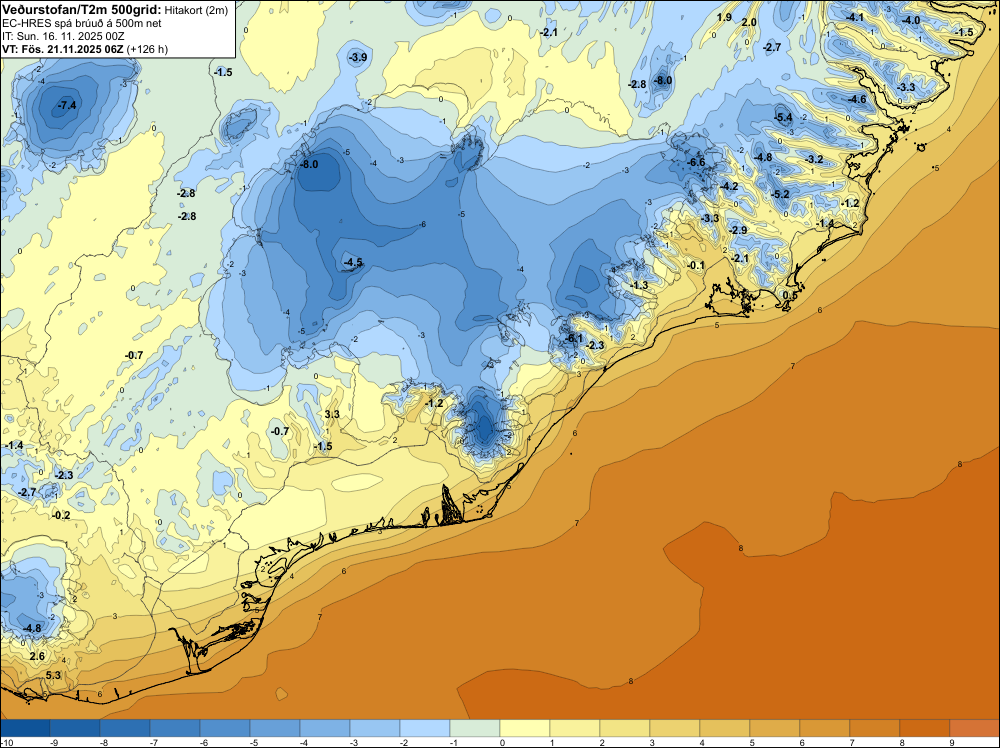Select the -3.2 temperature label
The image size is (1000, 748).
click(814, 159)
